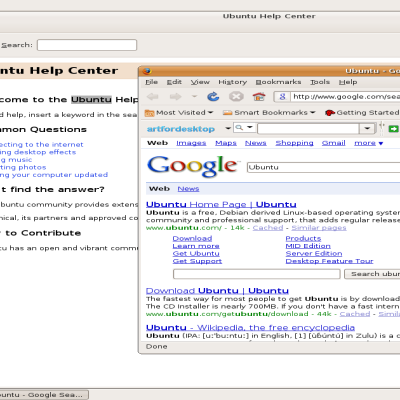Viewport: 400px width, 400px height.
Task: Click the magnifier search-engine icon in the toolbar
Action: (239, 127)
